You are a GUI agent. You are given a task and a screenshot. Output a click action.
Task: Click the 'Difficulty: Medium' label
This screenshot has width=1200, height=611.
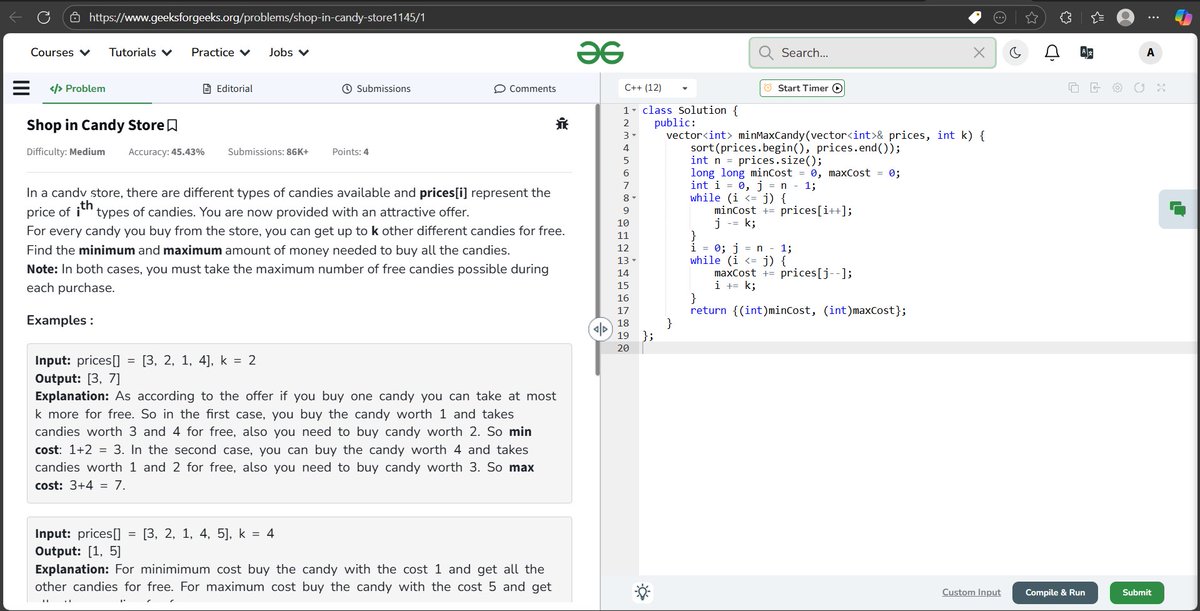(66, 152)
